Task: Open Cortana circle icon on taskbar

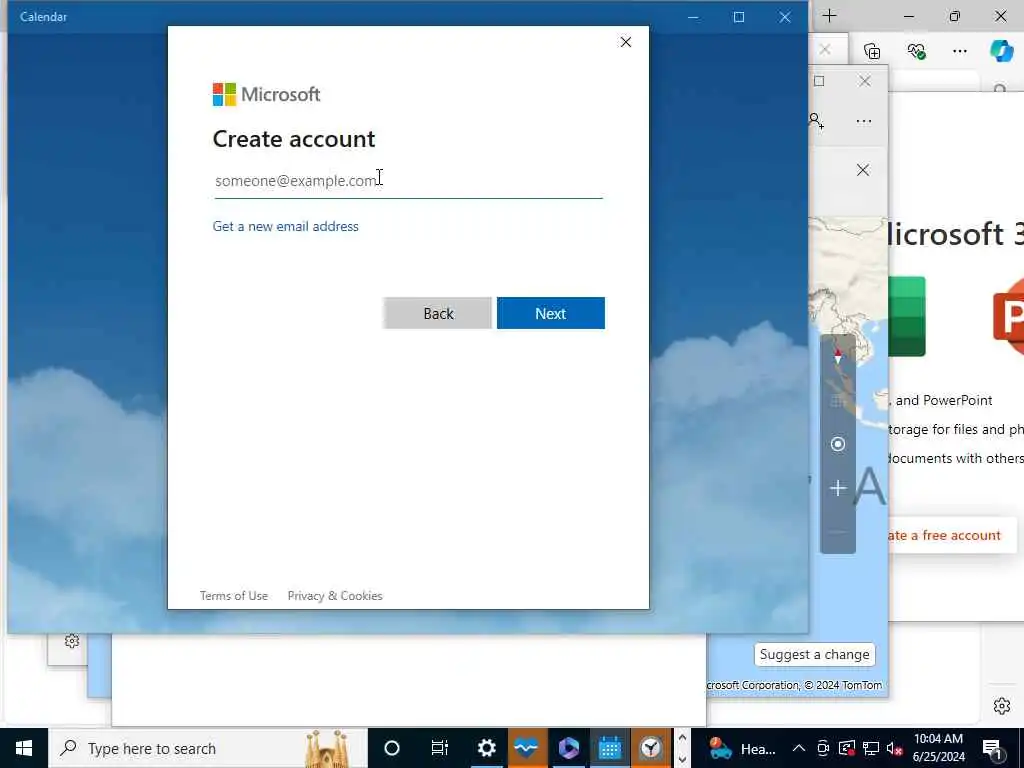Action: click(392, 748)
